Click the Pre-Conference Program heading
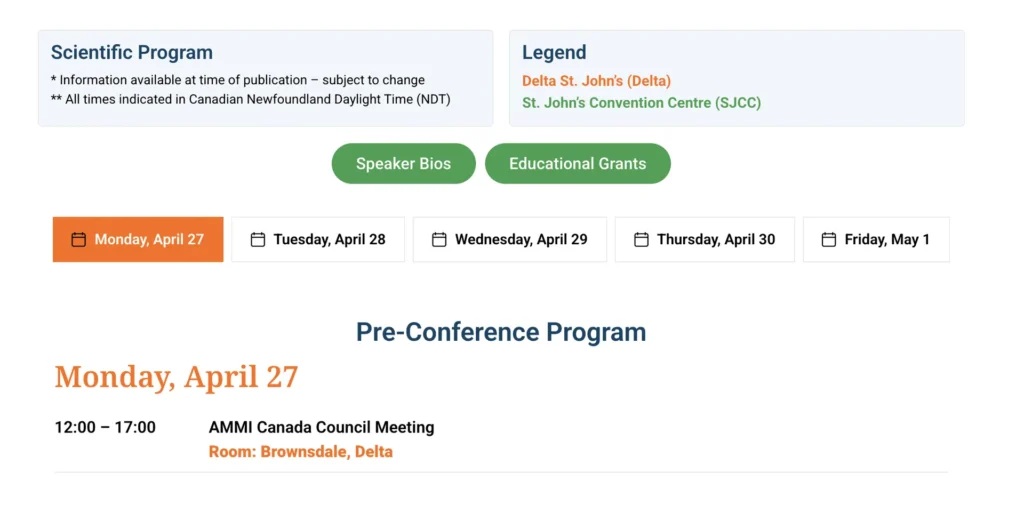This screenshot has width=1024, height=513. pyautogui.click(x=501, y=332)
